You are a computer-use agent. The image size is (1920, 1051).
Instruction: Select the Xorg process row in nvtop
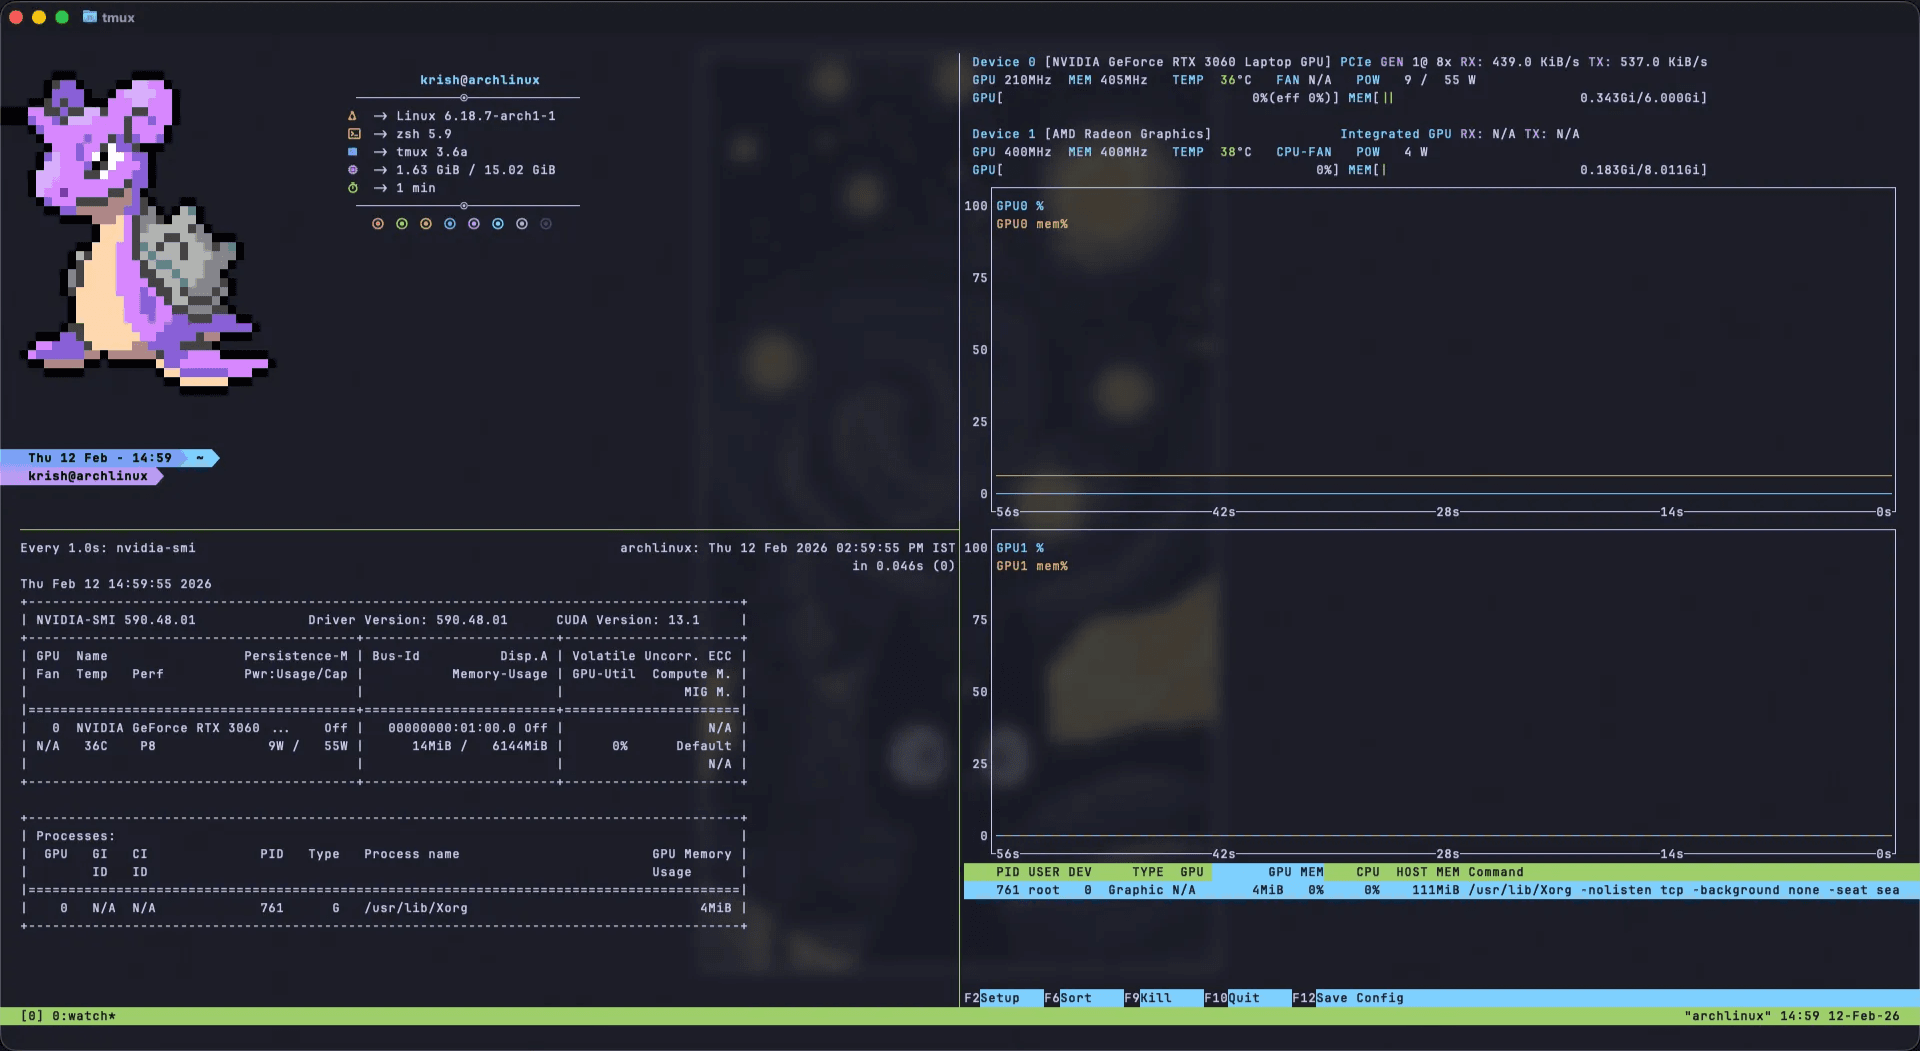(1441, 890)
